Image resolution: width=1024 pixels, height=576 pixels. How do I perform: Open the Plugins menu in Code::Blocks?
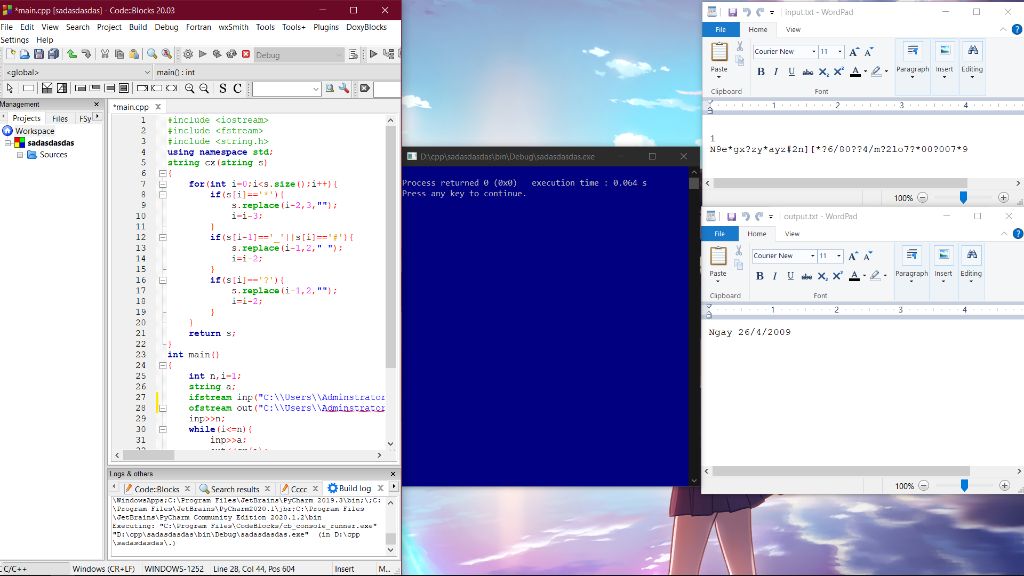(325, 27)
